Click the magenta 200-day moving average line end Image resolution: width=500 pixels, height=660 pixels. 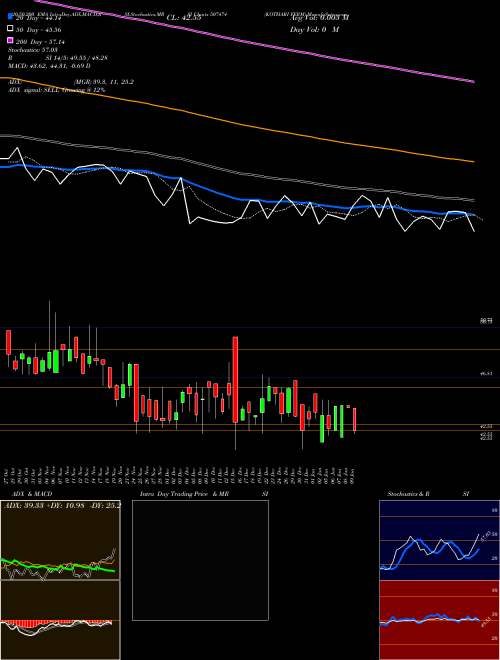point(474,82)
